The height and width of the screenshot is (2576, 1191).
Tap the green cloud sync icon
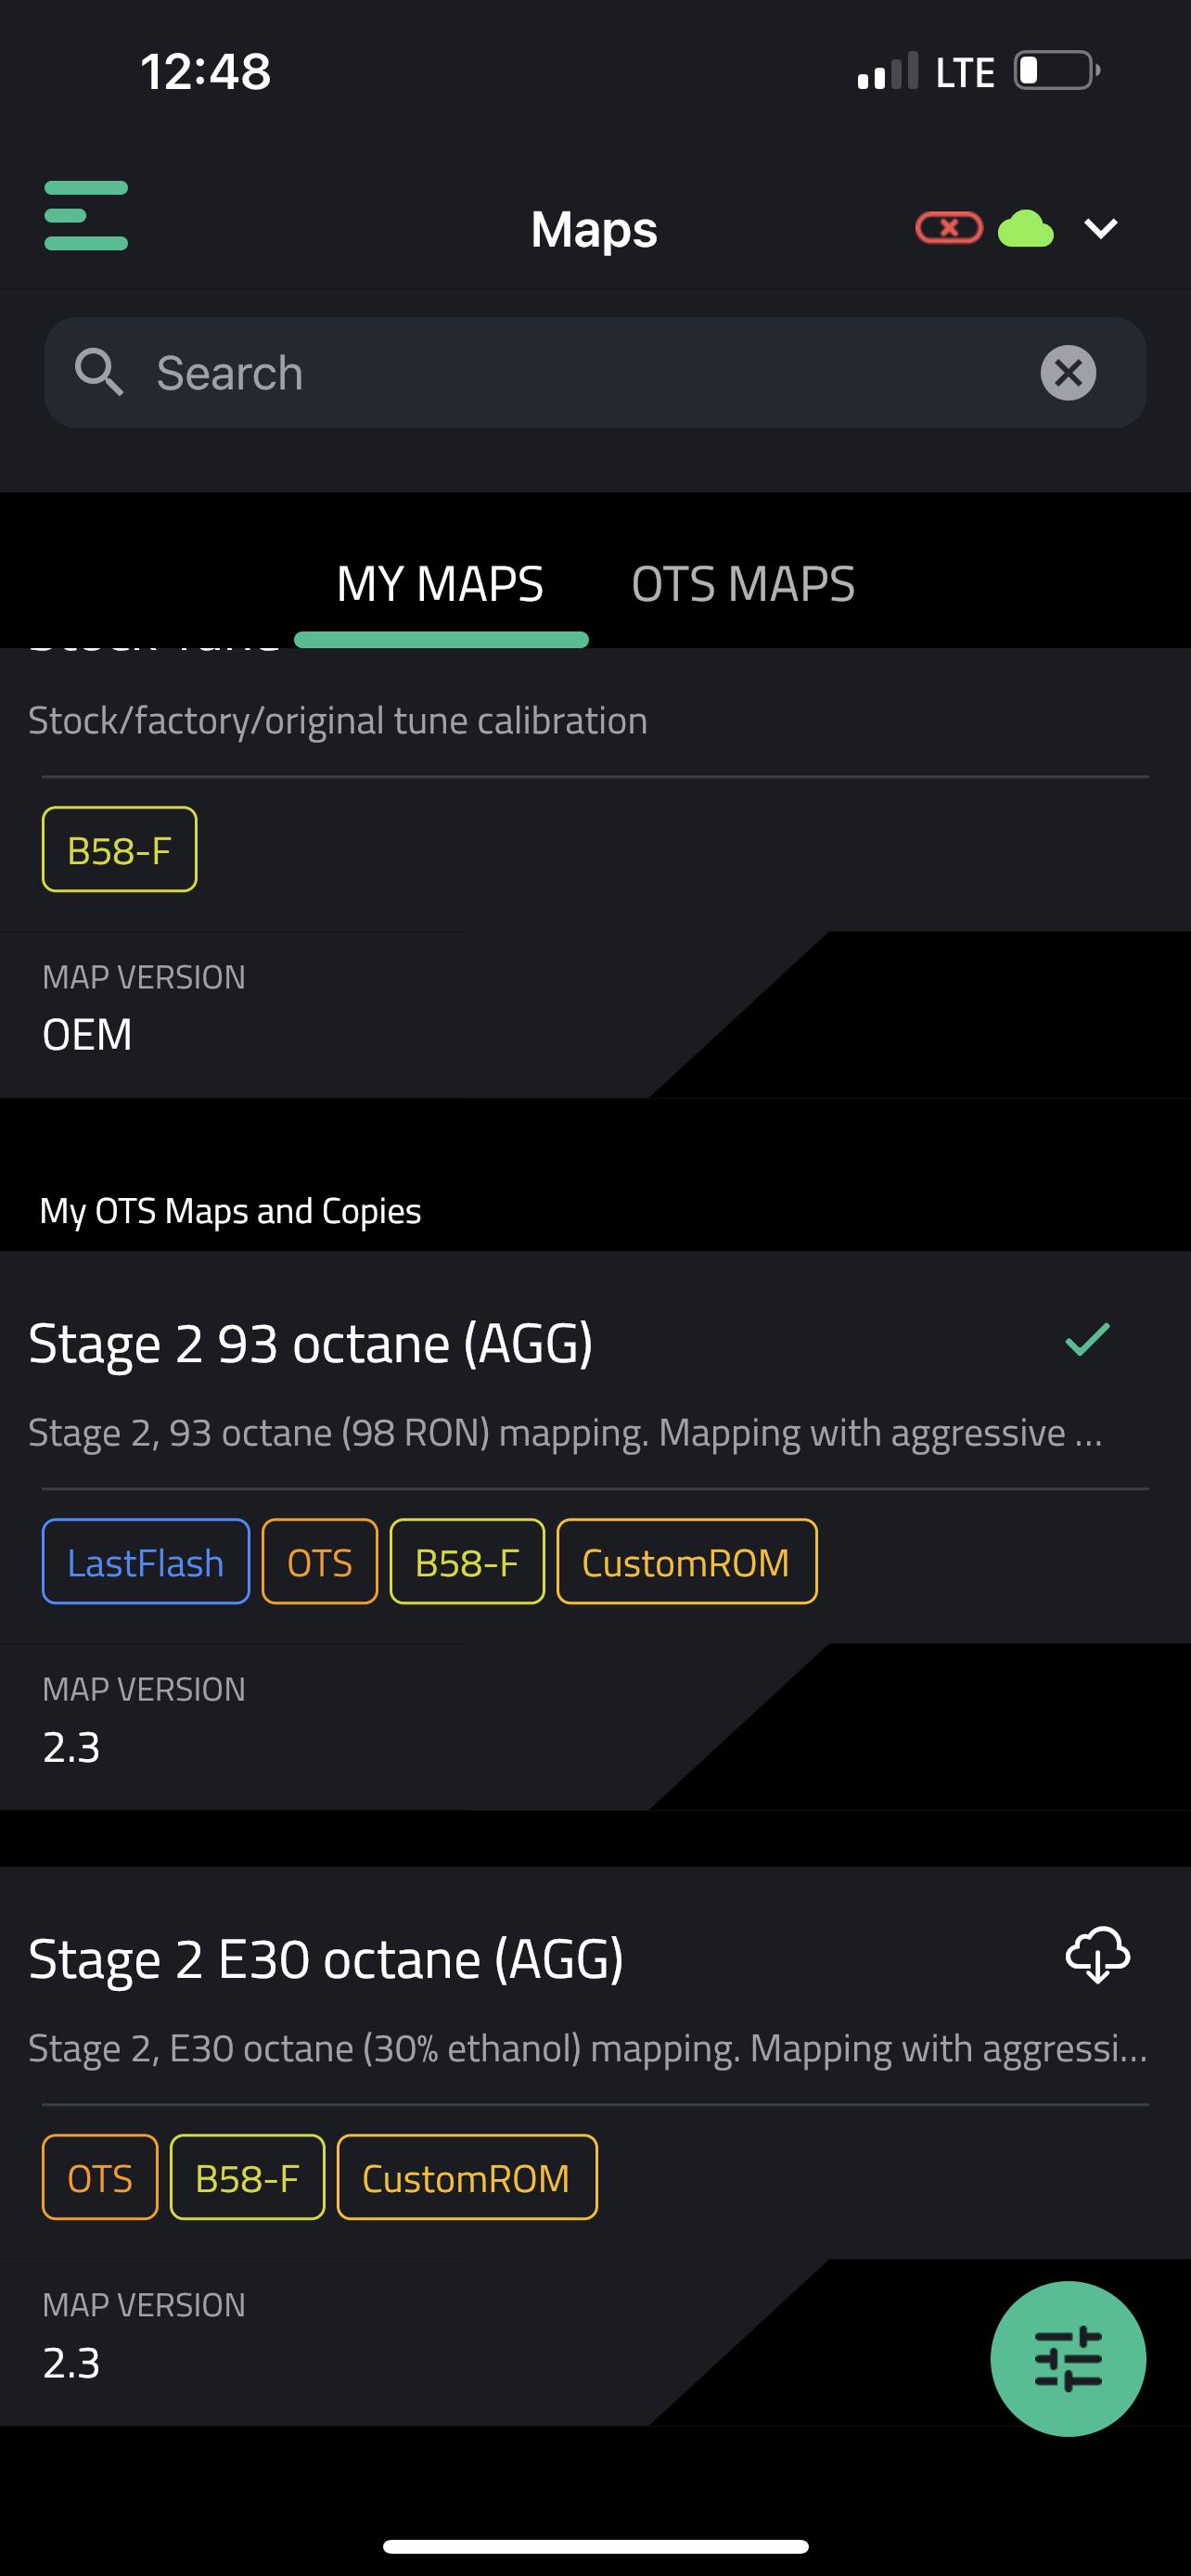(1026, 229)
